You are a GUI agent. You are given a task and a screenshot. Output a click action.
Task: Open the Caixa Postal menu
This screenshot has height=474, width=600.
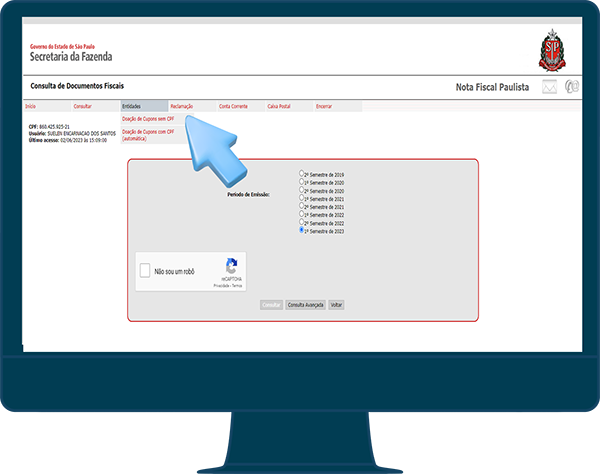click(x=279, y=105)
